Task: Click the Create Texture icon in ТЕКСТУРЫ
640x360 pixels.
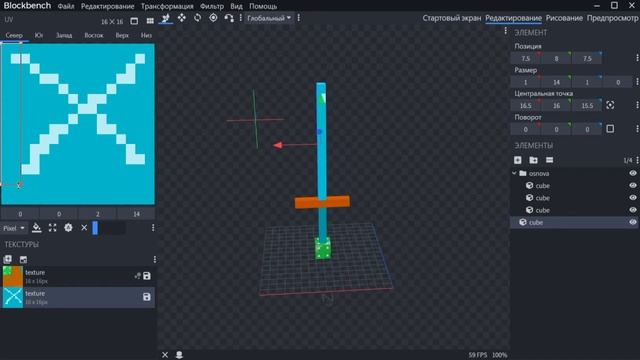Action: [x=7, y=259]
